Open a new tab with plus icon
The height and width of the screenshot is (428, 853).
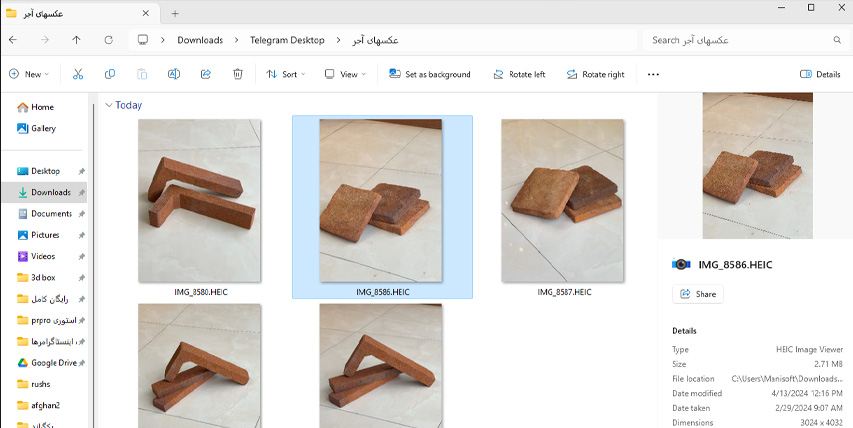click(175, 14)
